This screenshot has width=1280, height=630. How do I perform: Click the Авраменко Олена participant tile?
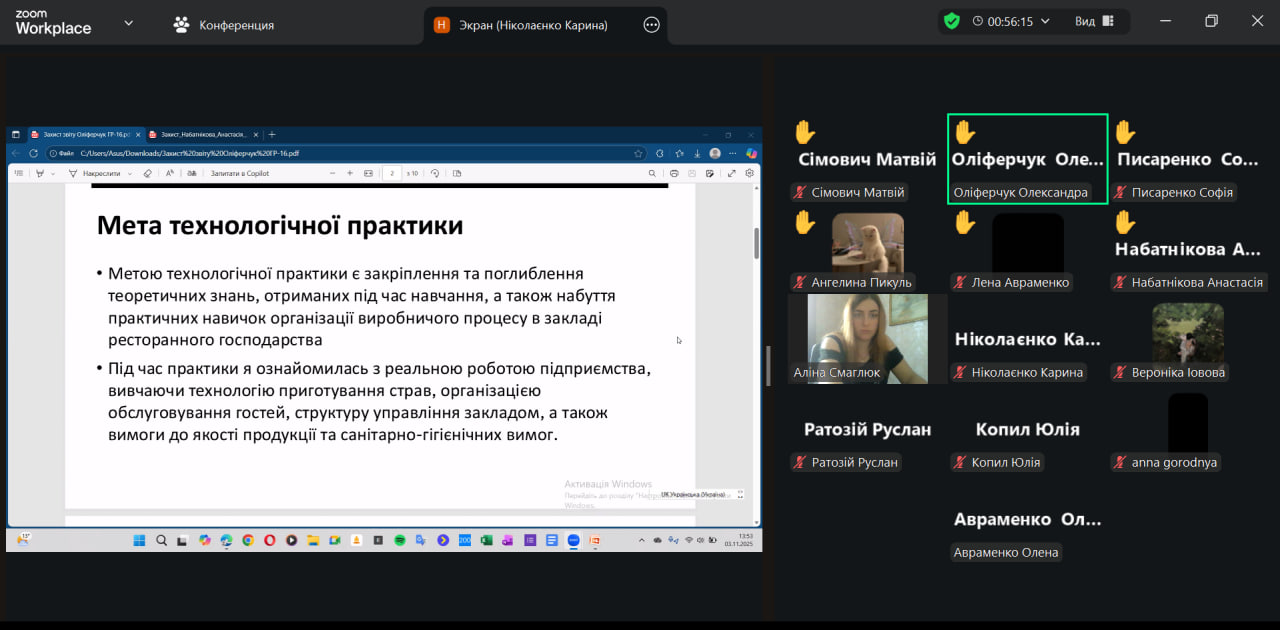click(x=1027, y=530)
